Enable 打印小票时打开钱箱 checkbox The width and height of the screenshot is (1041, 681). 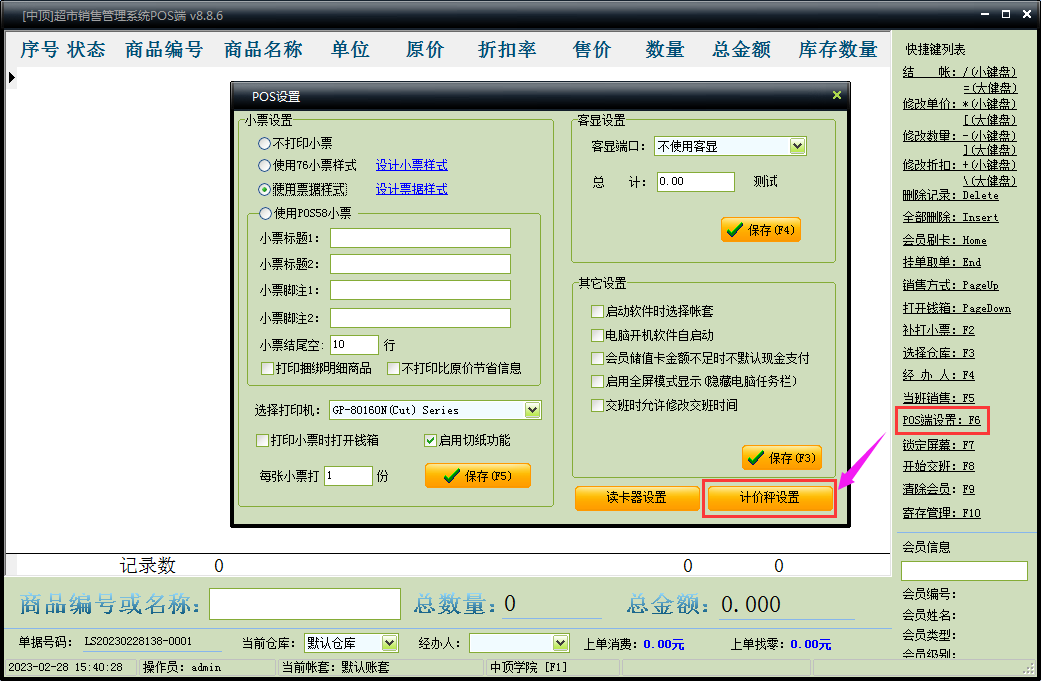(262, 441)
